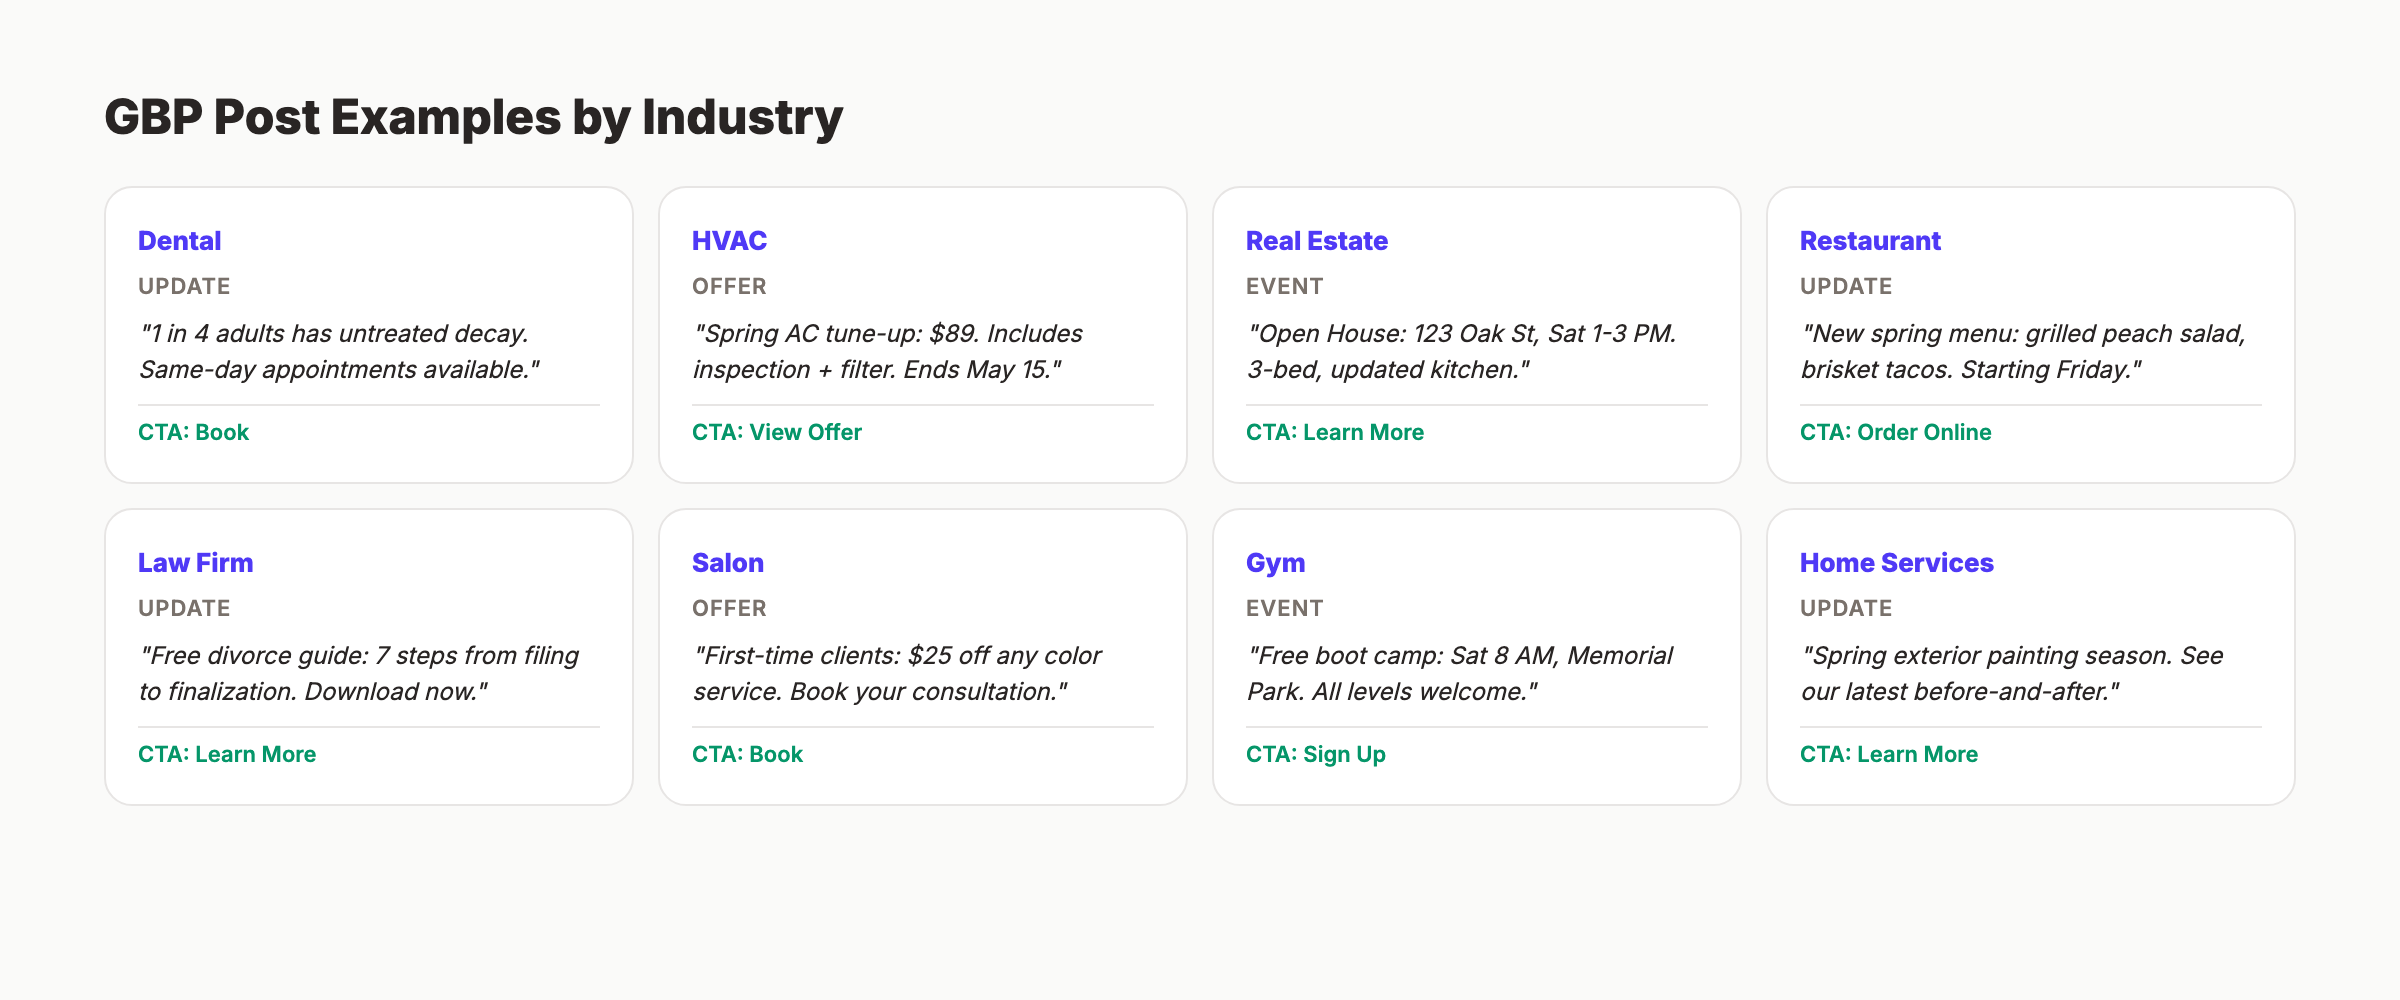The width and height of the screenshot is (2400, 1000).
Task: Click the Restaurant heading
Action: [x=1870, y=240]
